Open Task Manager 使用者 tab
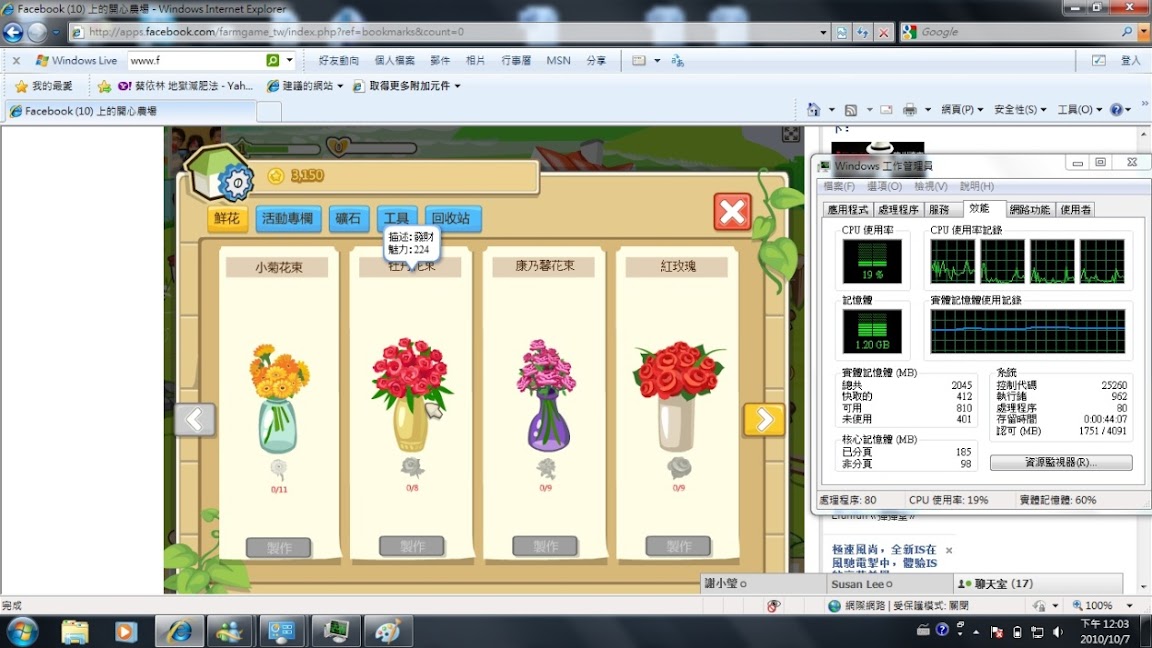This screenshot has width=1152, height=648. coord(1076,210)
